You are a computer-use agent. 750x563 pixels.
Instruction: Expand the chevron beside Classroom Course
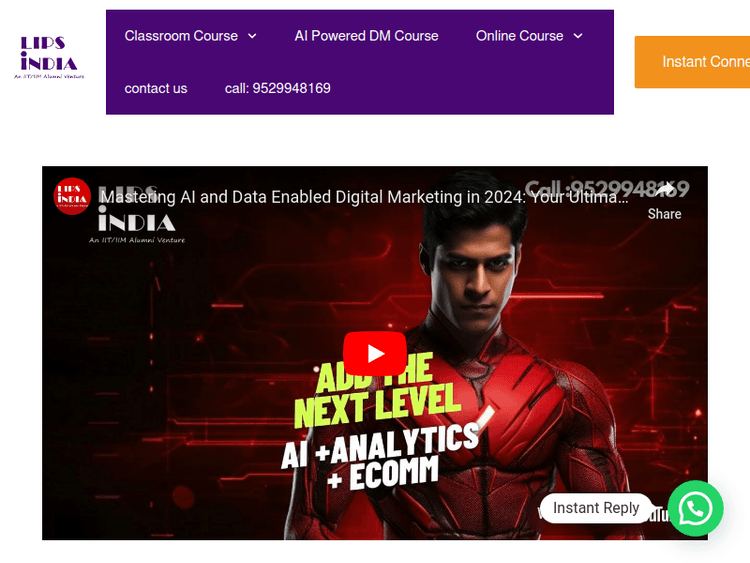[253, 36]
